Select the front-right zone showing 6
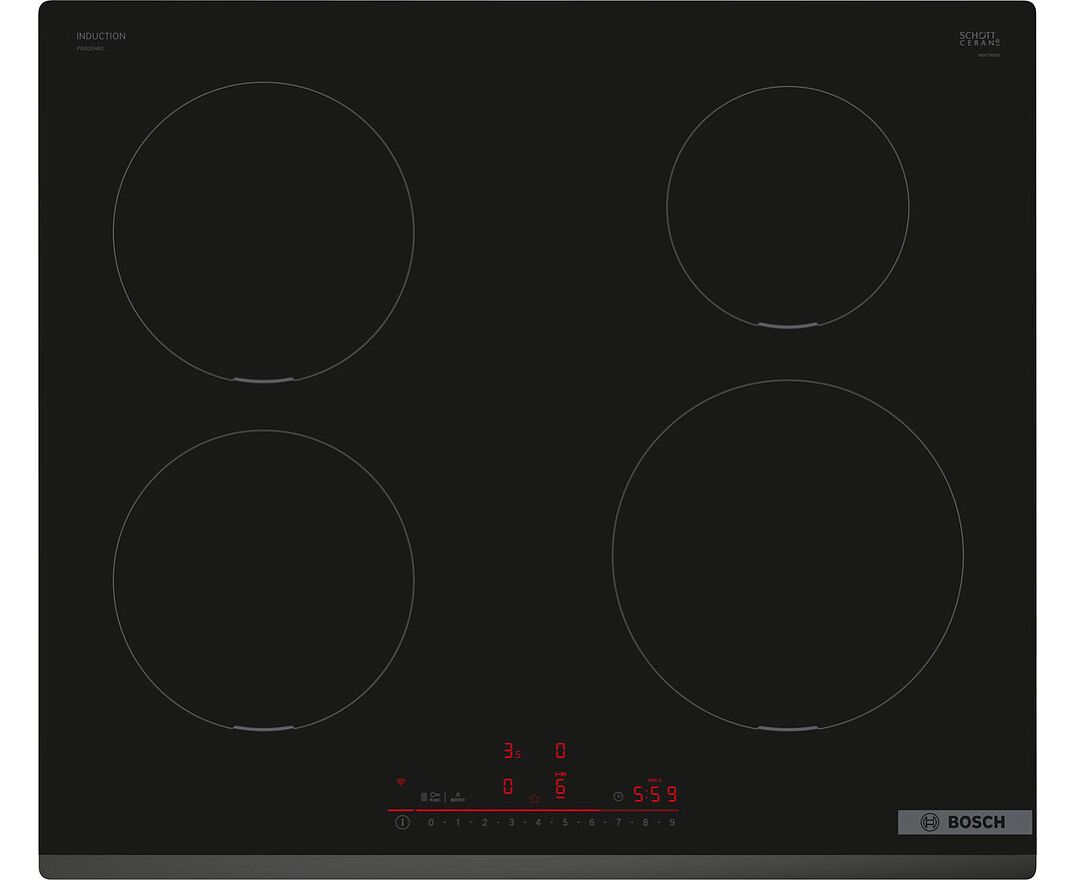Viewport: 1076px width, 880px height. pos(560,787)
